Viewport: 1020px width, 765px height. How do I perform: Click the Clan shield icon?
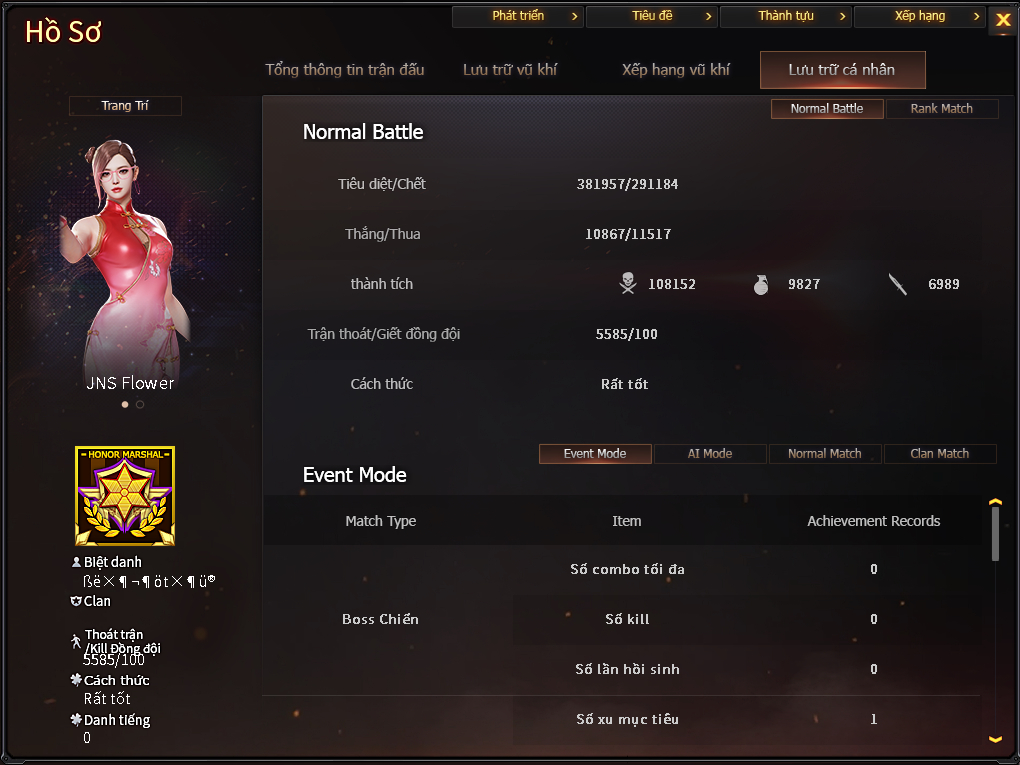tap(75, 601)
